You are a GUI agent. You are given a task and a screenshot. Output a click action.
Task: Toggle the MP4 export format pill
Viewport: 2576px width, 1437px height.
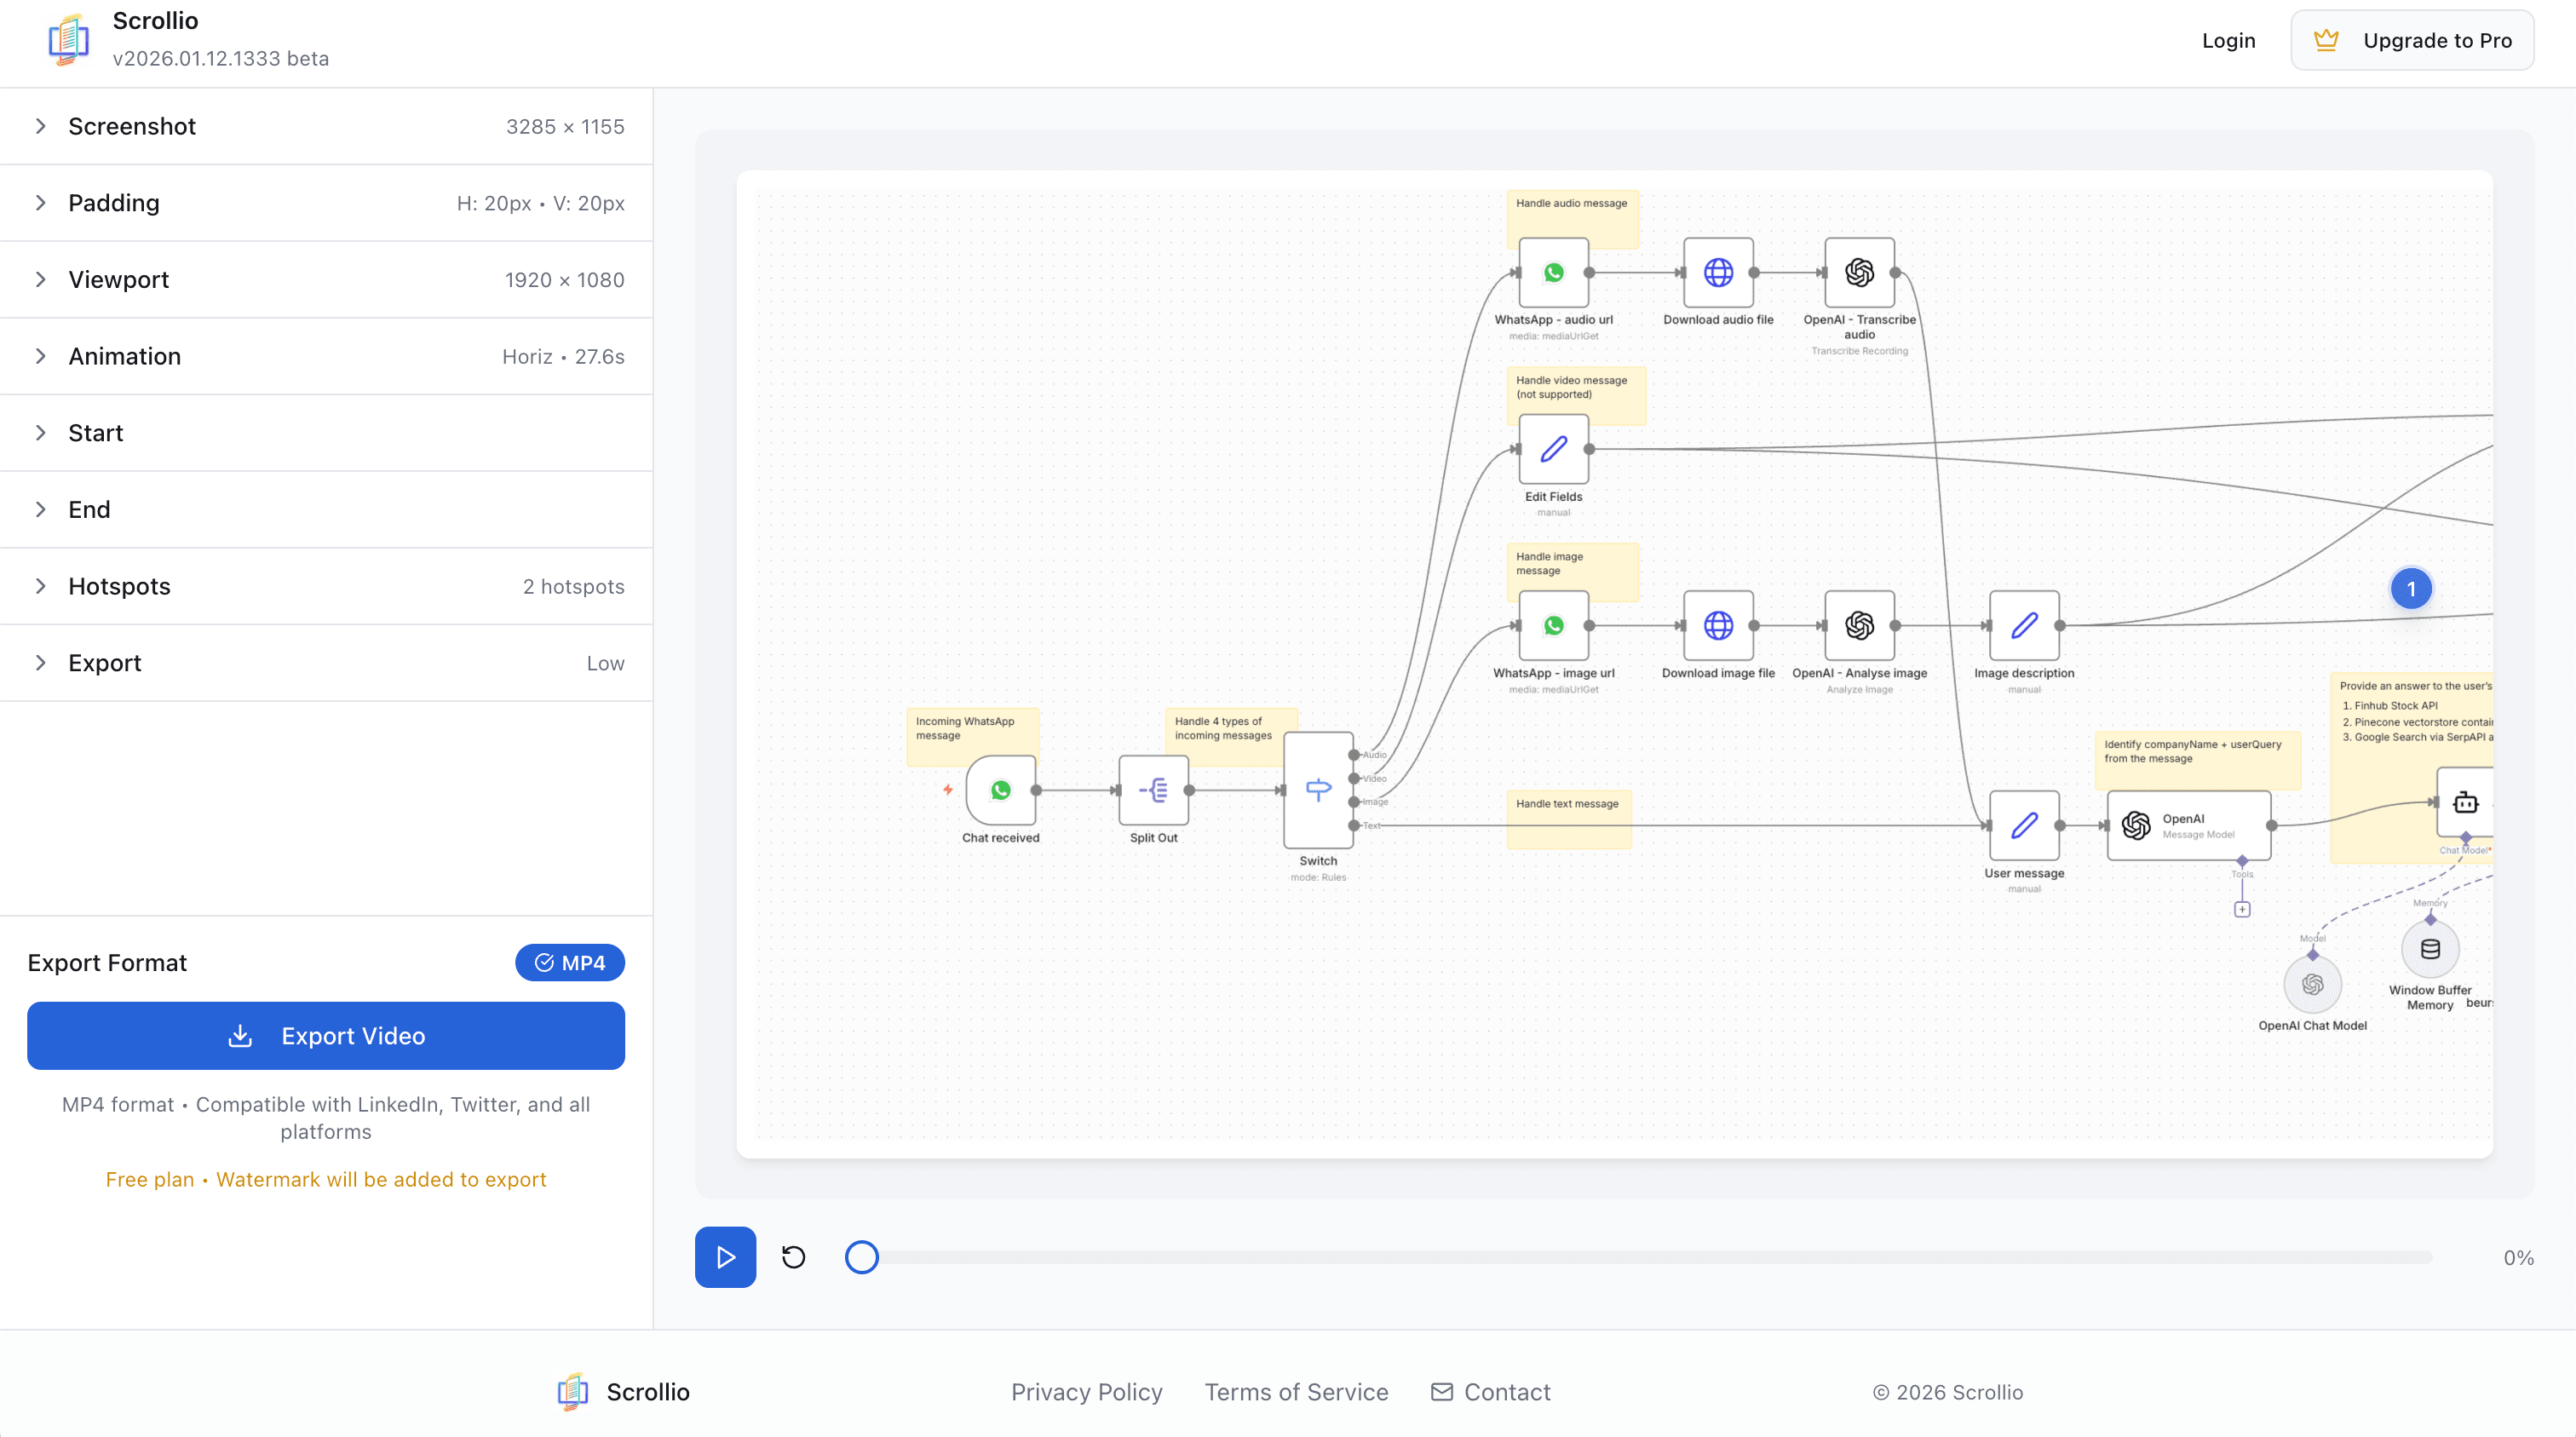click(570, 962)
